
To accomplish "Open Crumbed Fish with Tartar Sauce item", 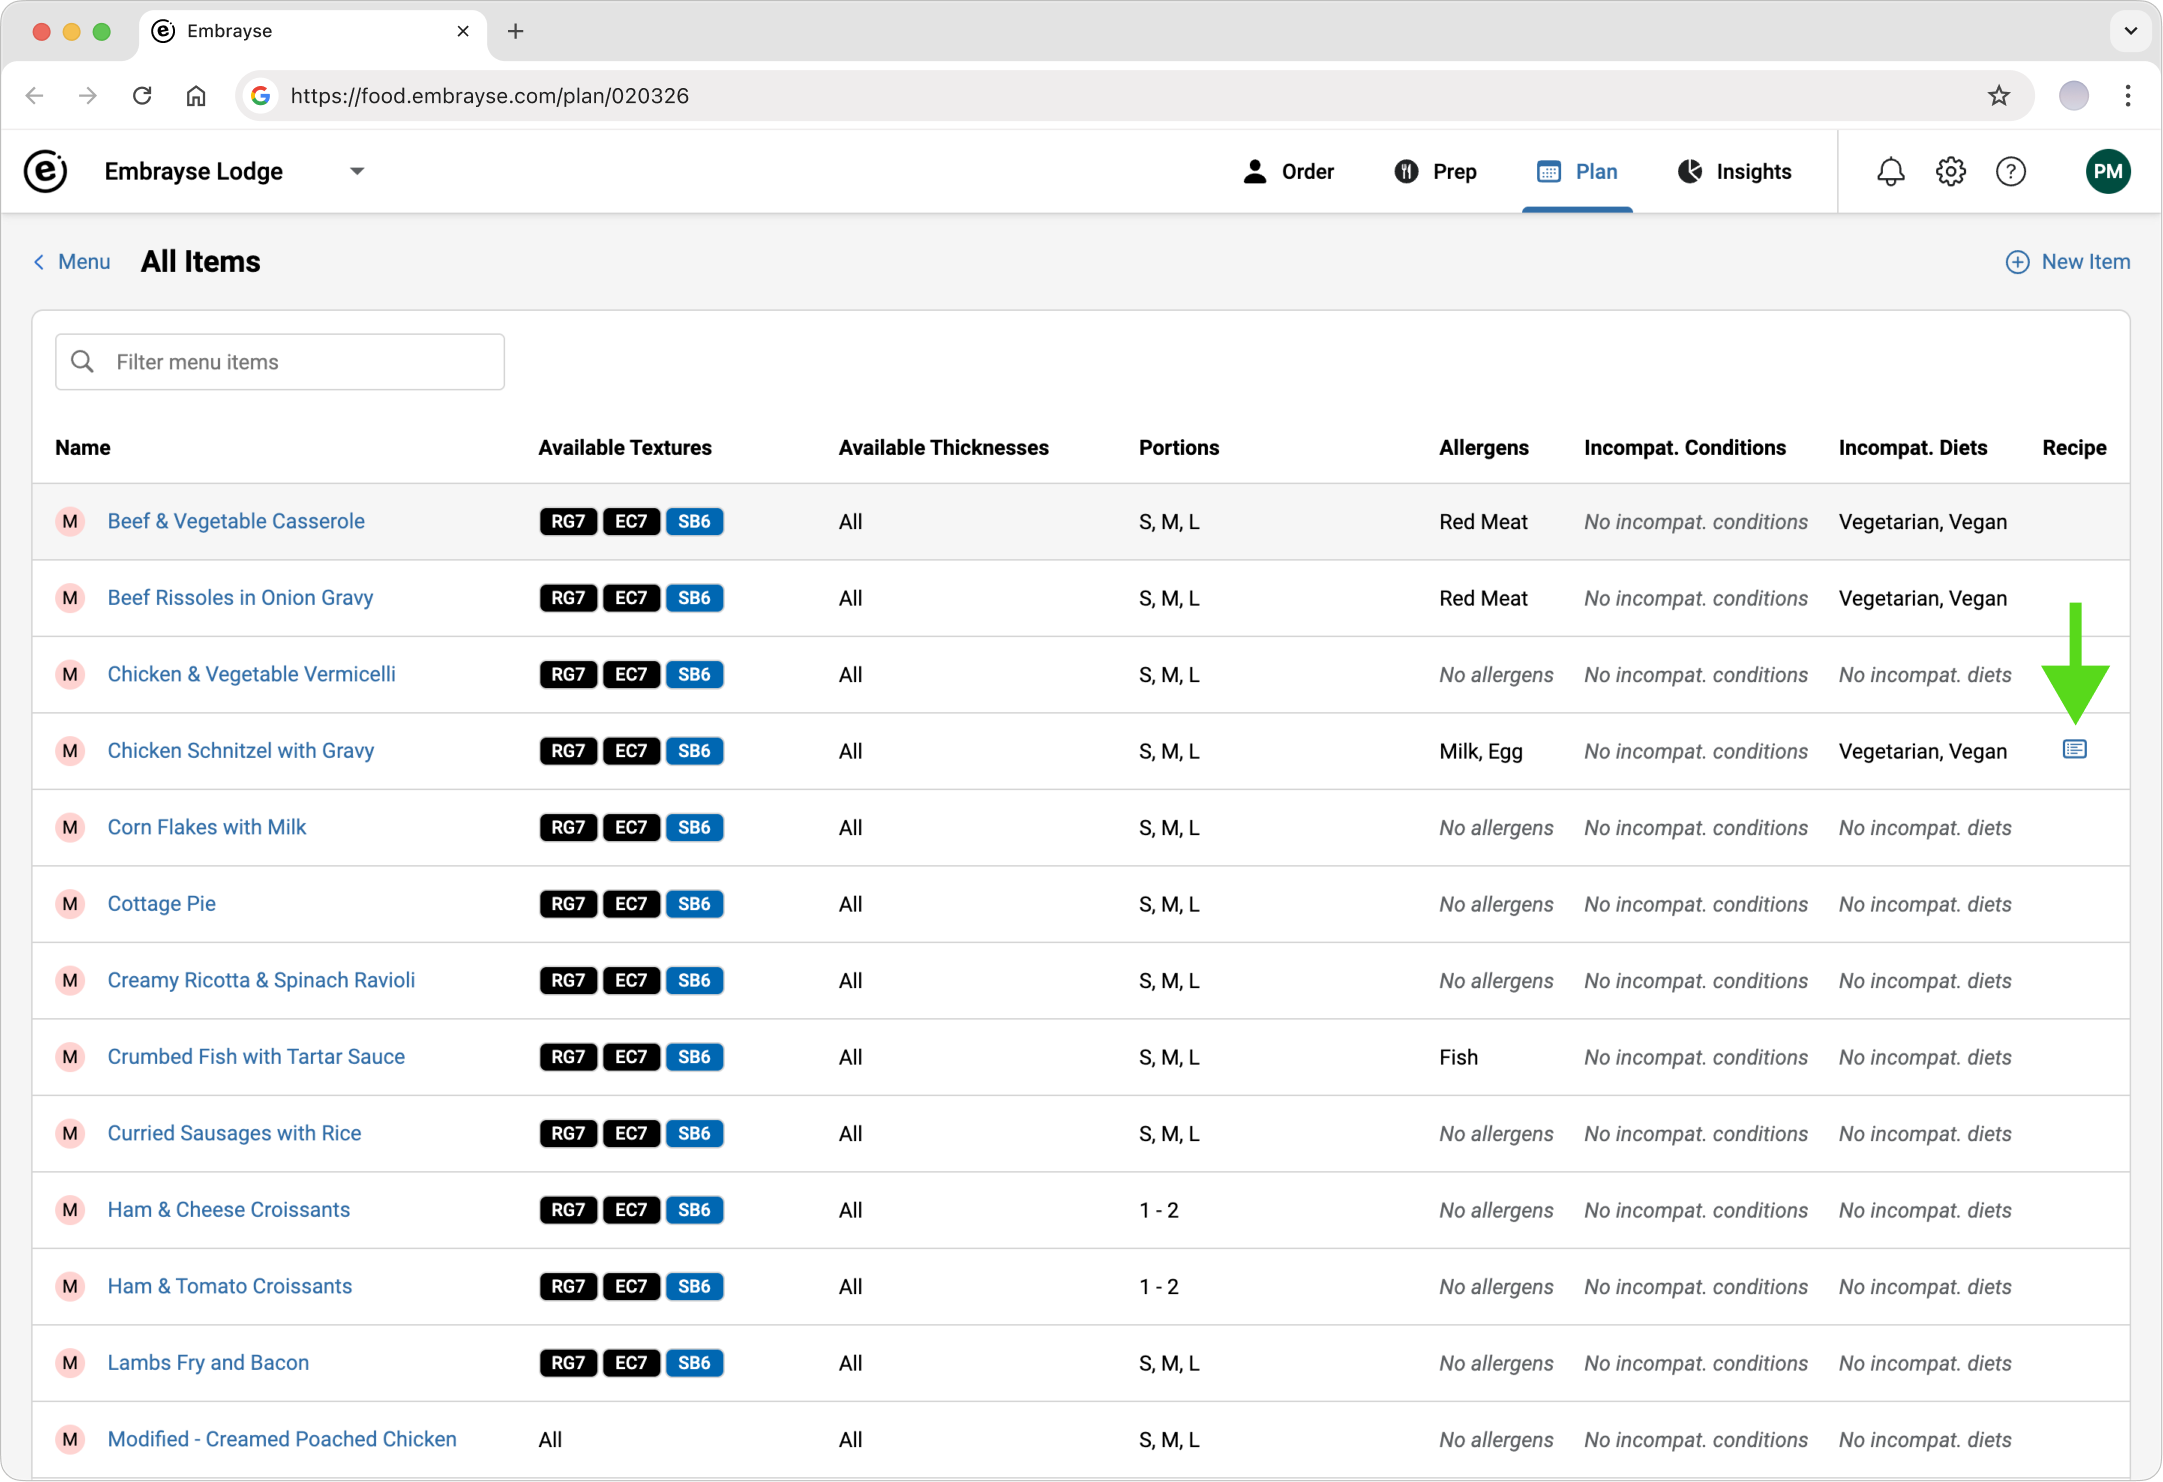I will coord(256,1057).
